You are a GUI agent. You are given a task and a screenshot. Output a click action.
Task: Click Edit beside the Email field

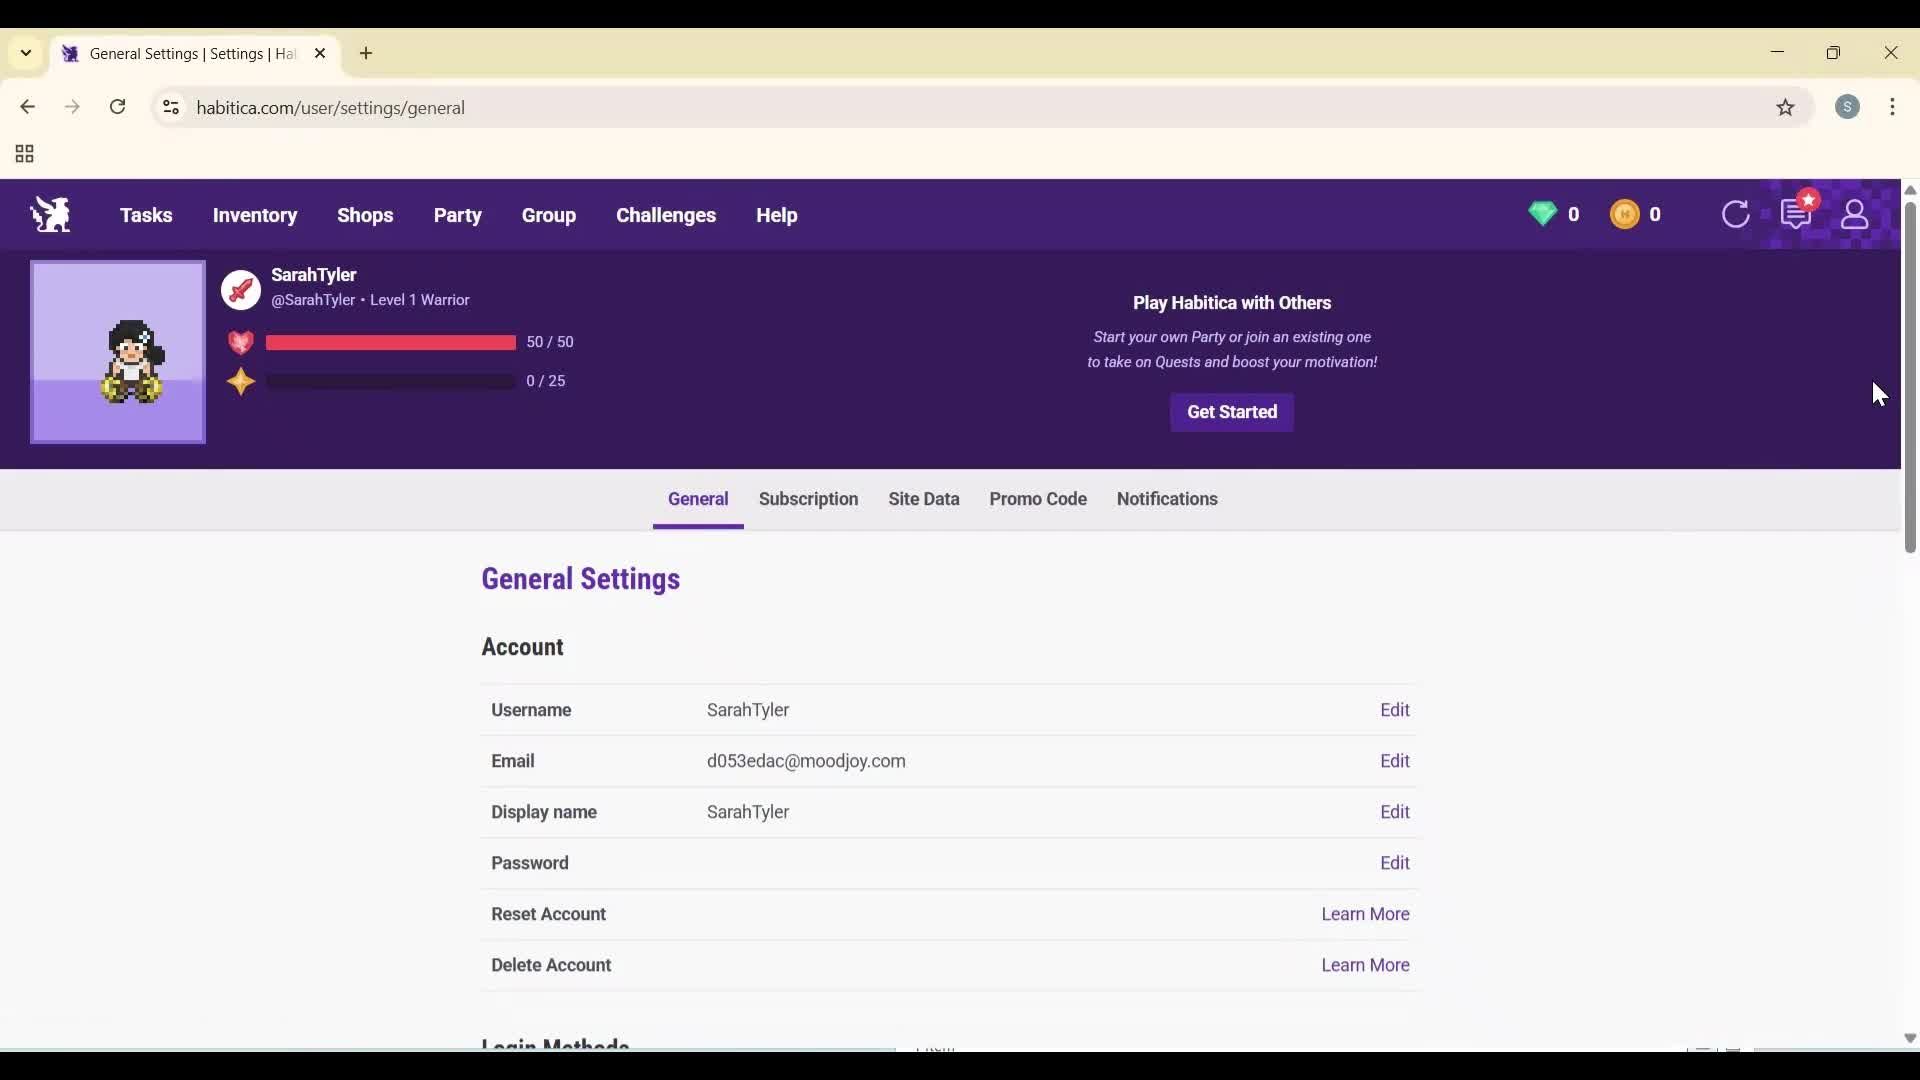[x=1395, y=760]
